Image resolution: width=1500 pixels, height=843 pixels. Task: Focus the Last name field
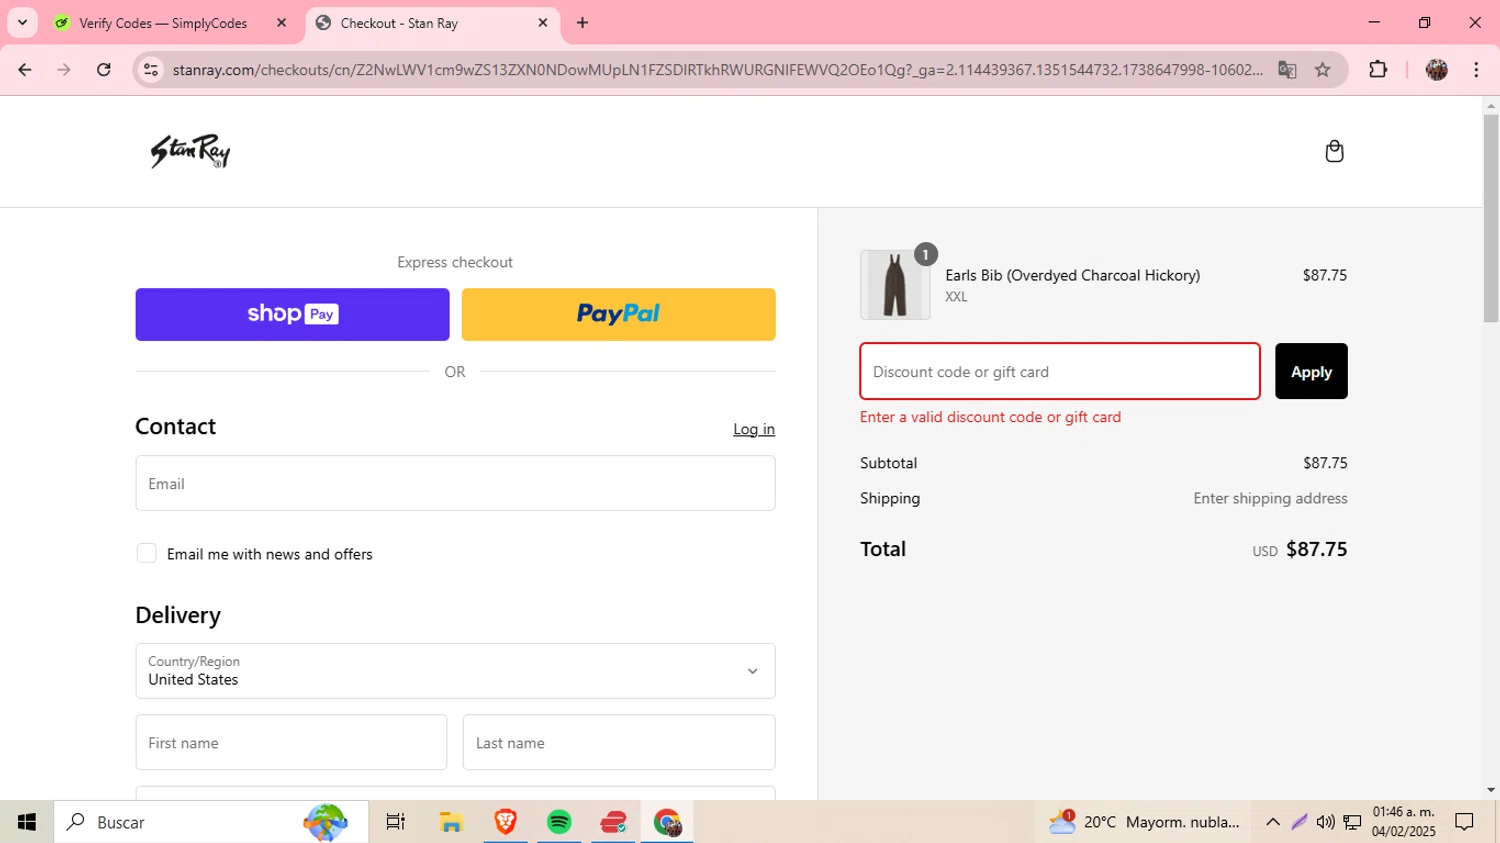tap(619, 742)
